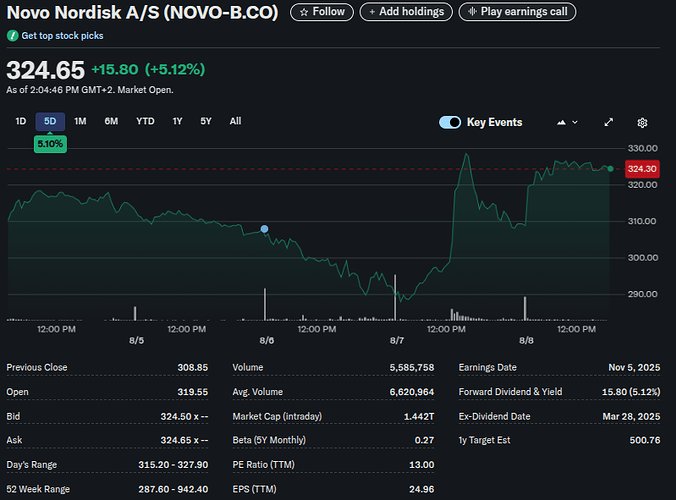The width and height of the screenshot is (676, 500).
Task: Click the Ask value 324.65
Action: point(184,440)
